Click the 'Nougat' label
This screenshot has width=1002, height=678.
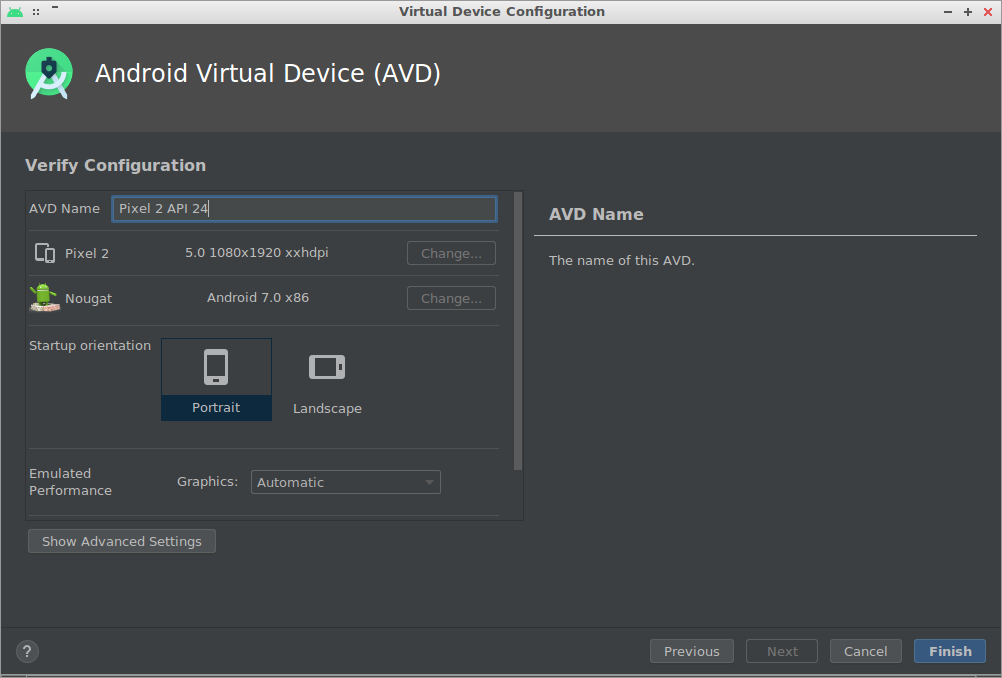(88, 298)
